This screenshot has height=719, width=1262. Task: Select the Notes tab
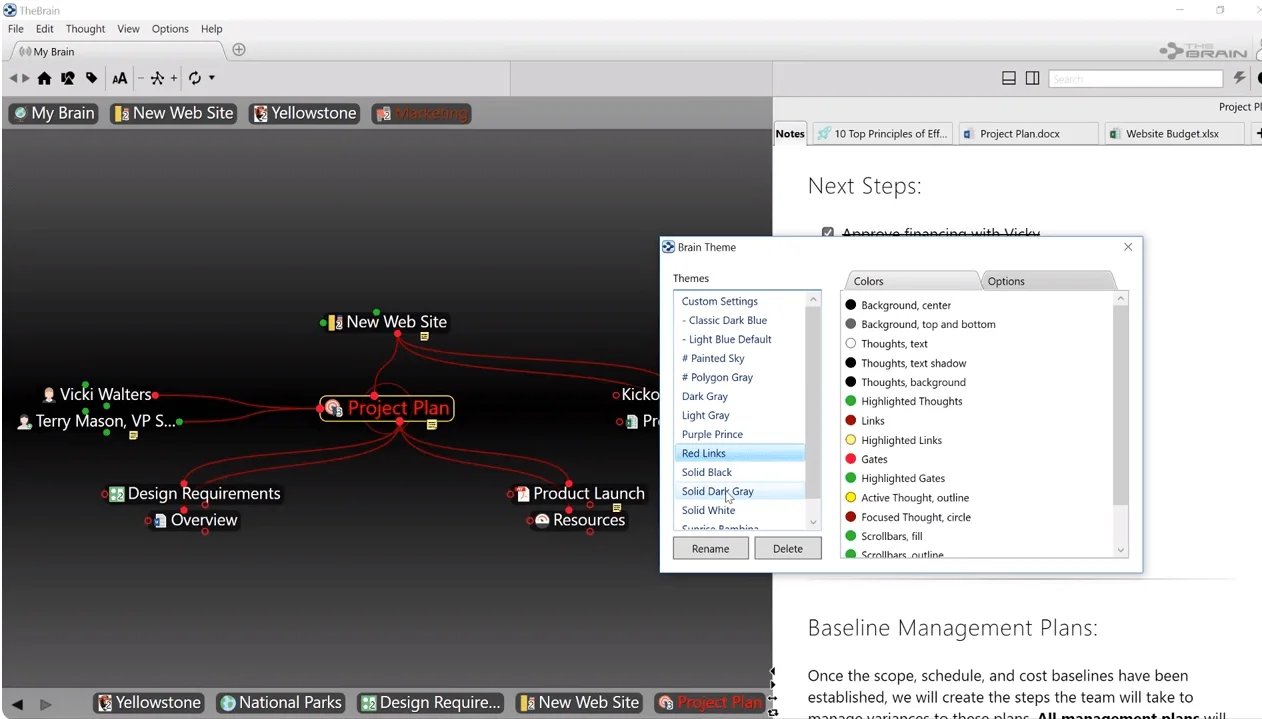tap(790, 133)
